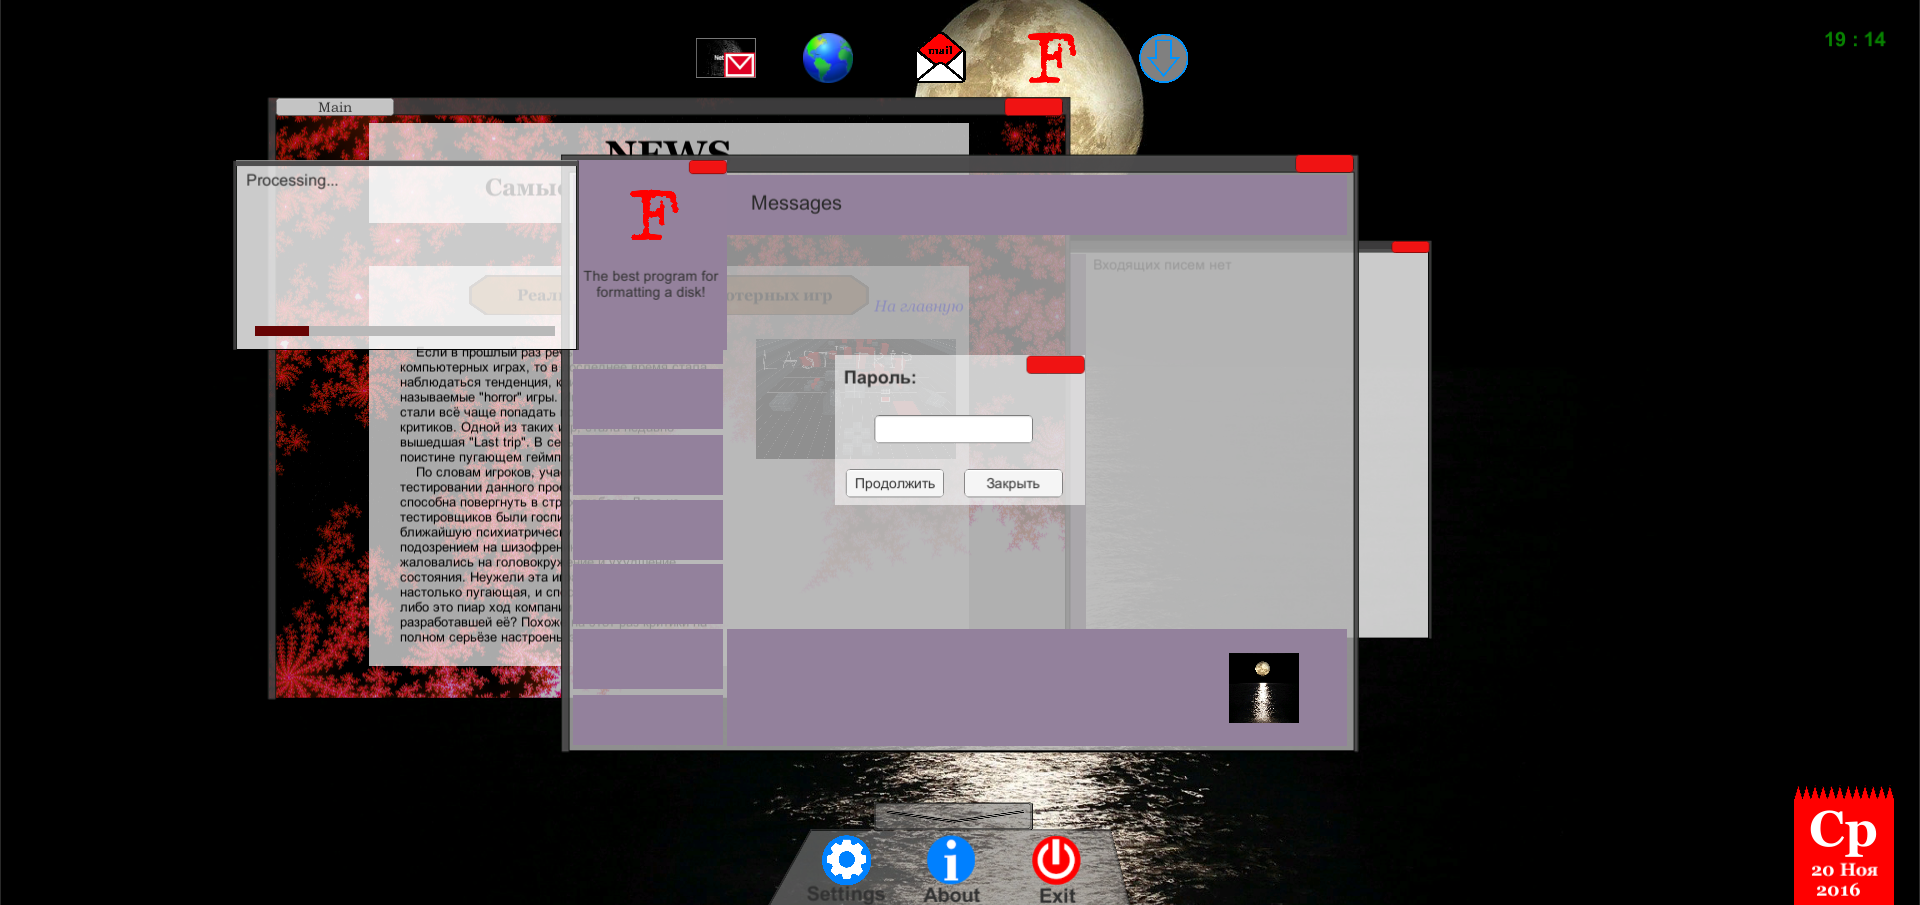
Task: Click the Продолжить button
Action: click(x=895, y=483)
